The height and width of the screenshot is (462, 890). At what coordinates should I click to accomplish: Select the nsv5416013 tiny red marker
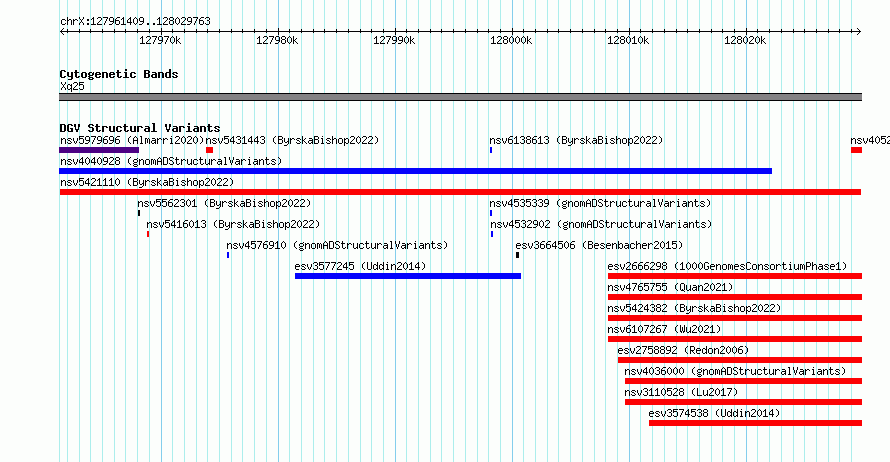148,234
